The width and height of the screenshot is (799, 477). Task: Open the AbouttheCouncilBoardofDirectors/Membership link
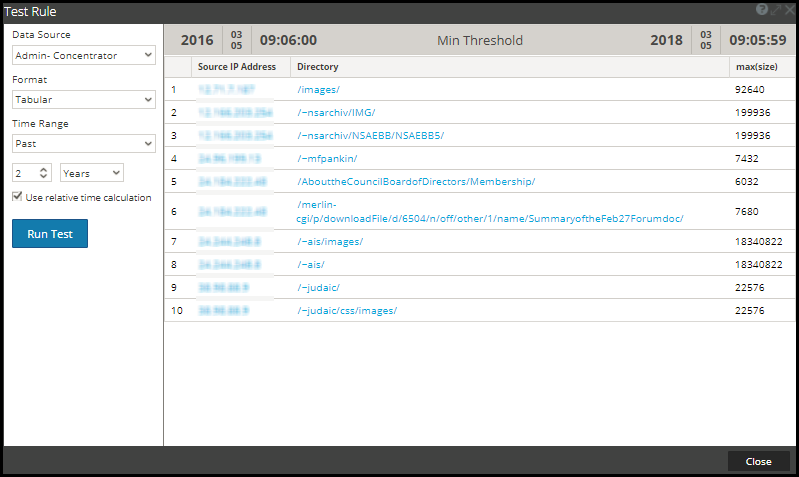click(x=416, y=181)
